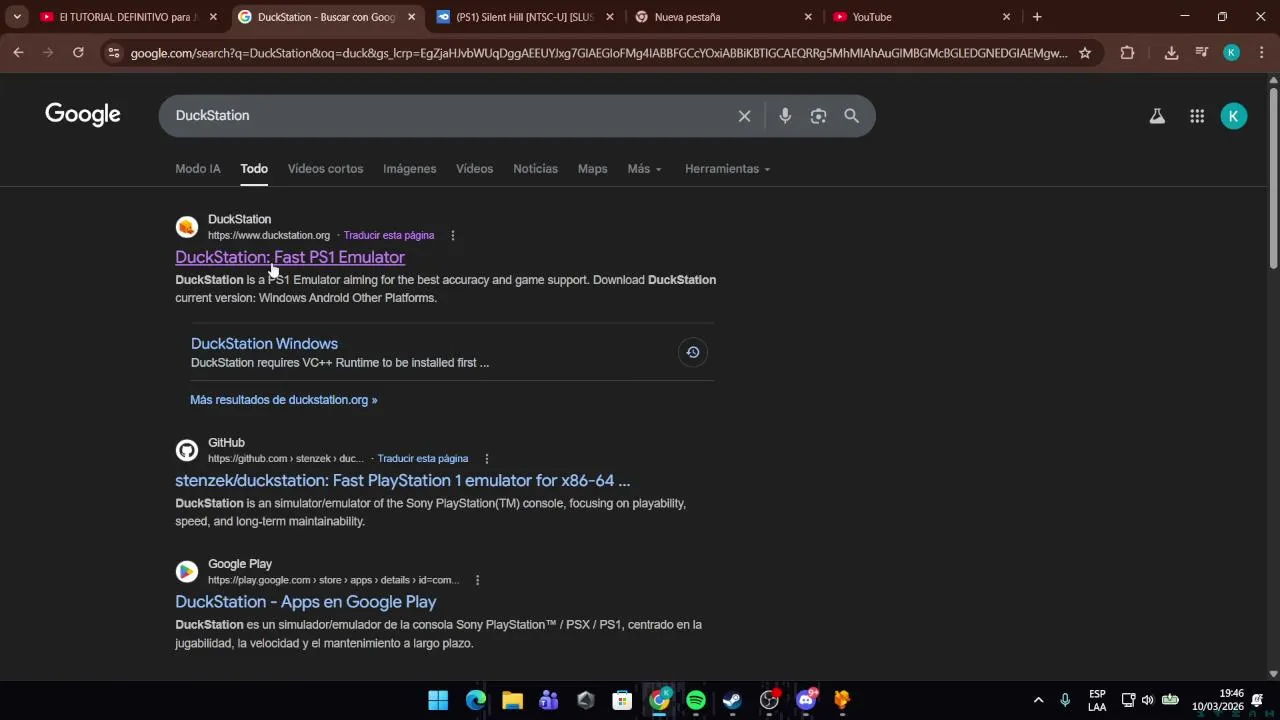Open the notifications bell in system tray

[x=1257, y=700]
